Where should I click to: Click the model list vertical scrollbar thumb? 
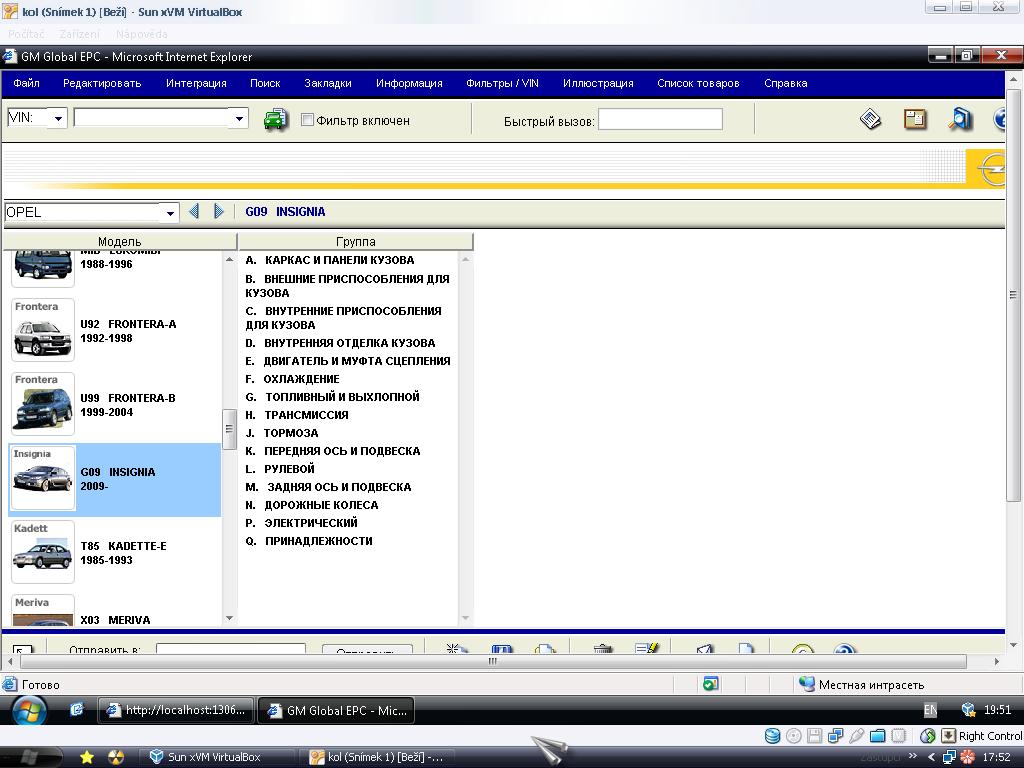tap(229, 429)
